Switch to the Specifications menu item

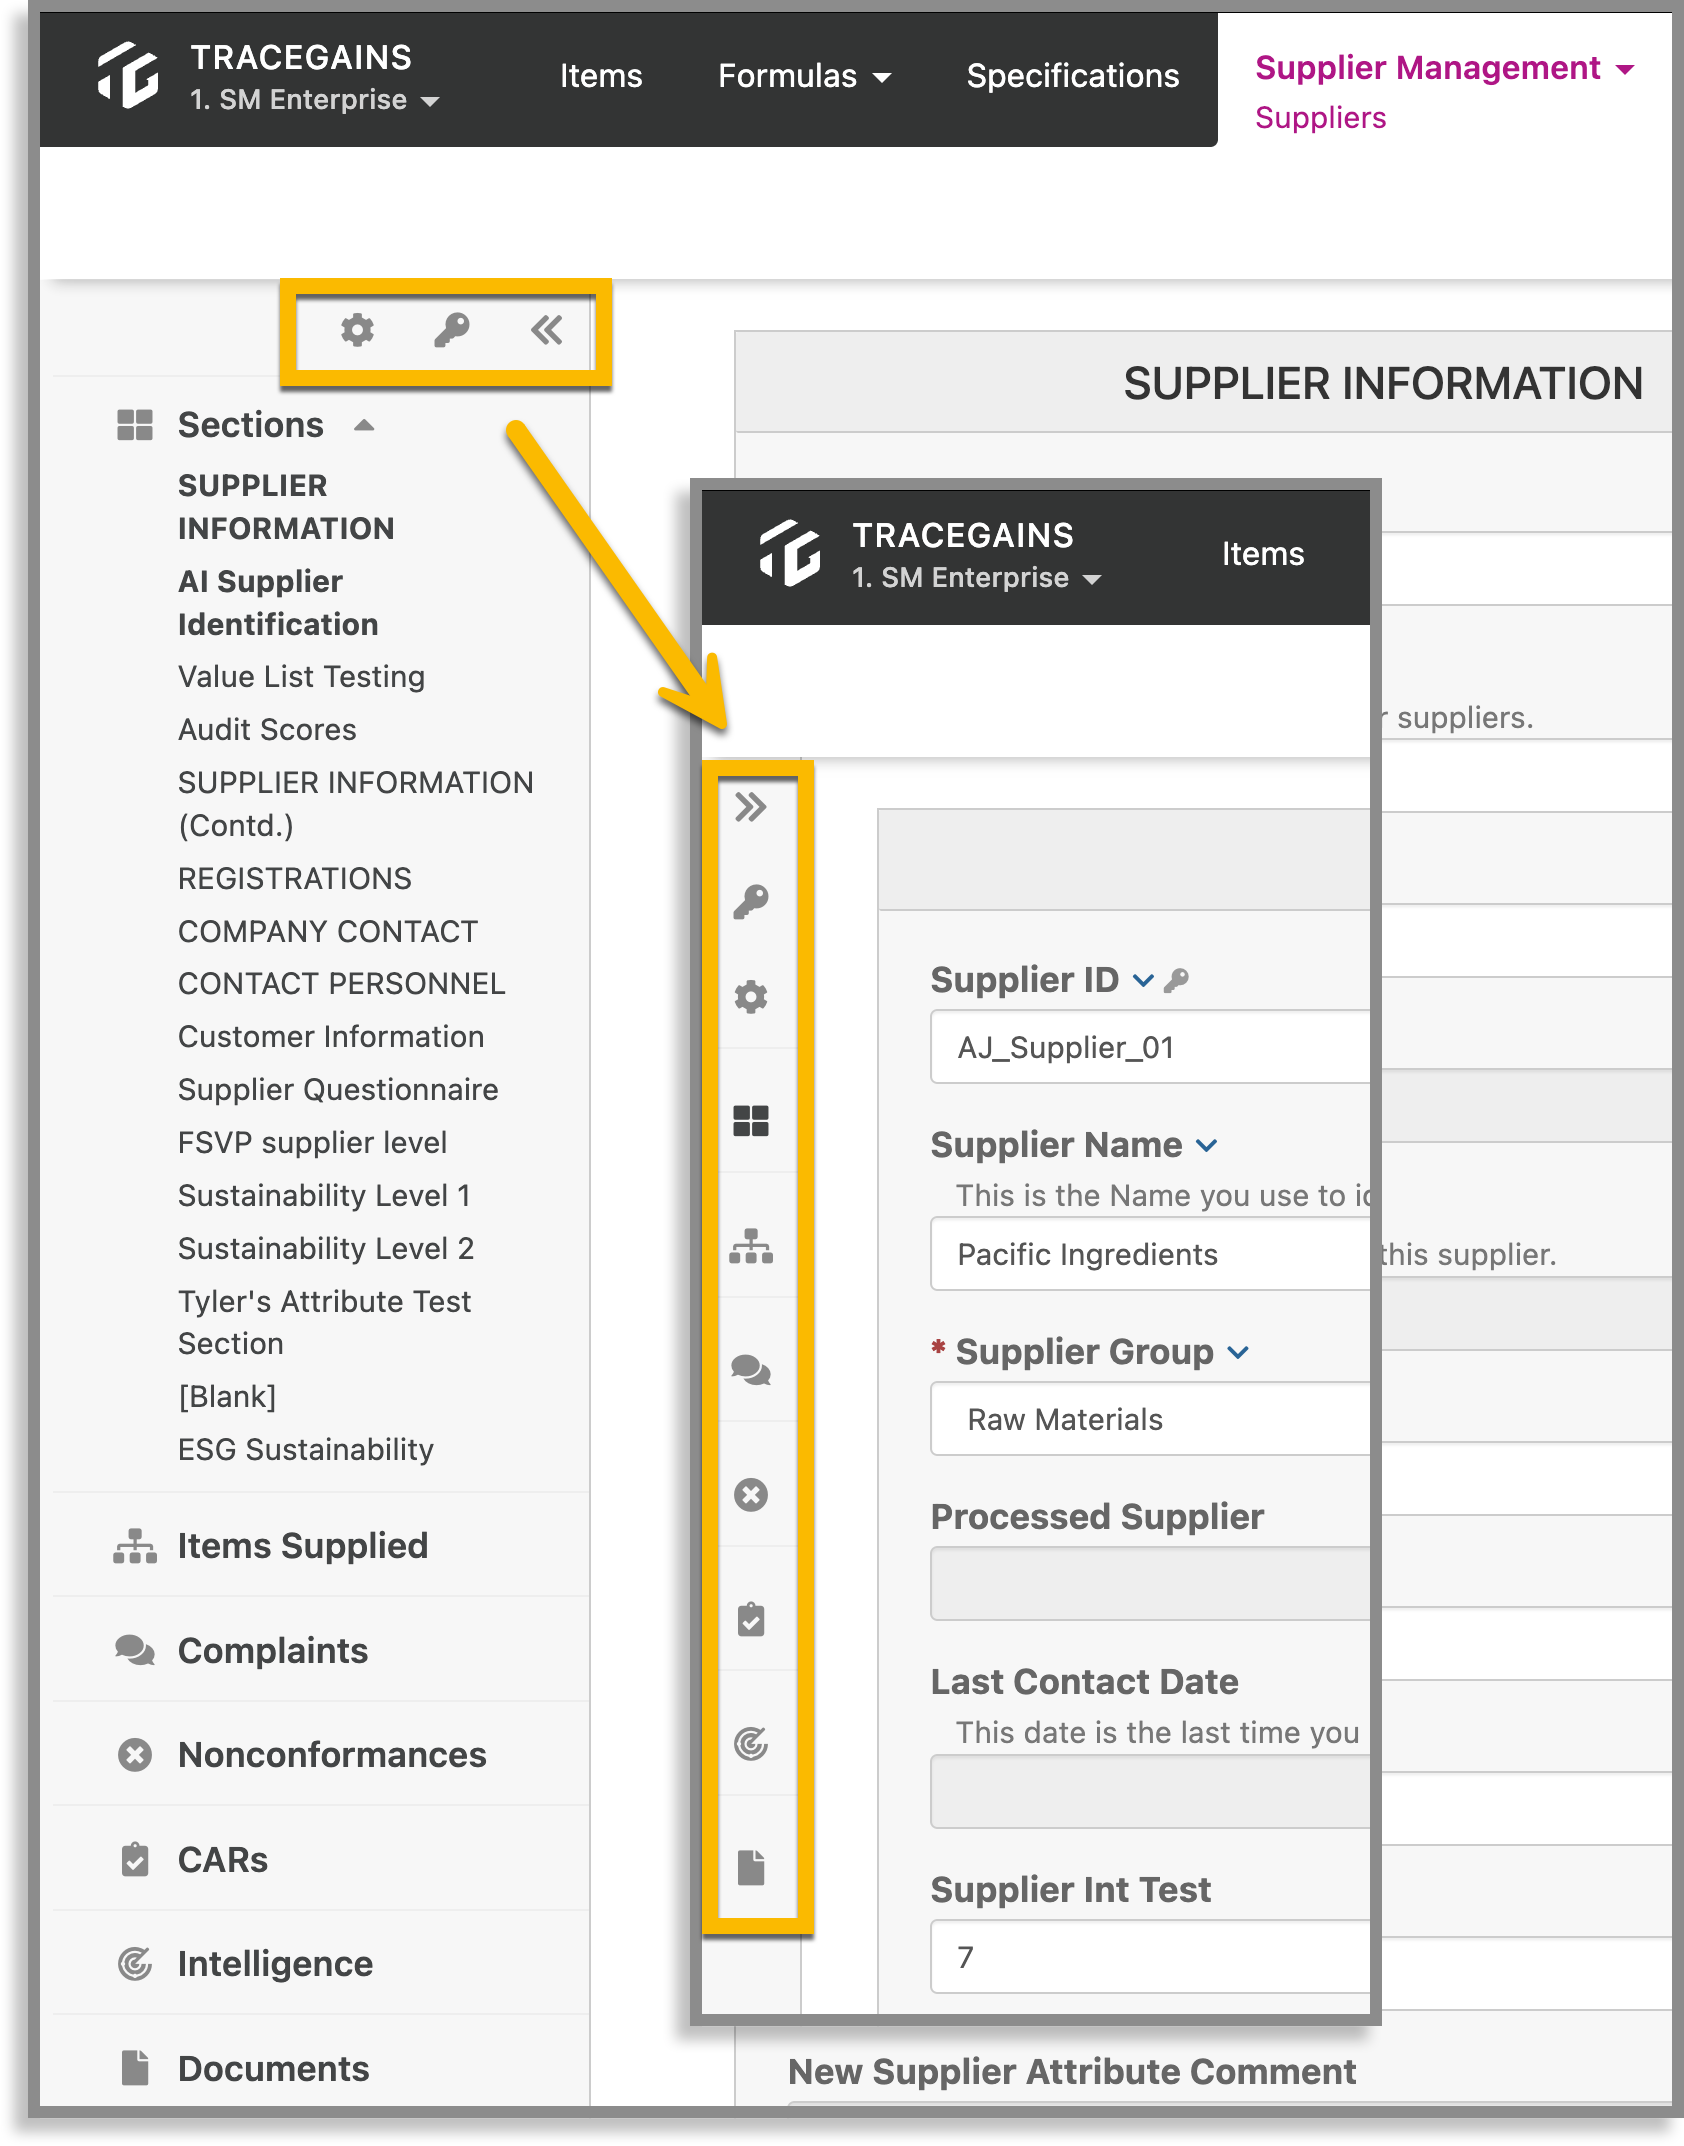tap(1072, 76)
